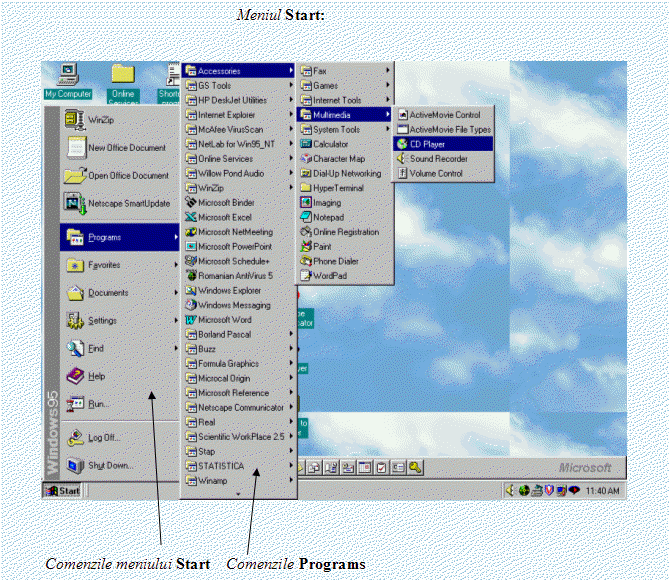The height and width of the screenshot is (580, 669).
Task: Launch Microsoft Excel from Programs
Action: (239, 217)
